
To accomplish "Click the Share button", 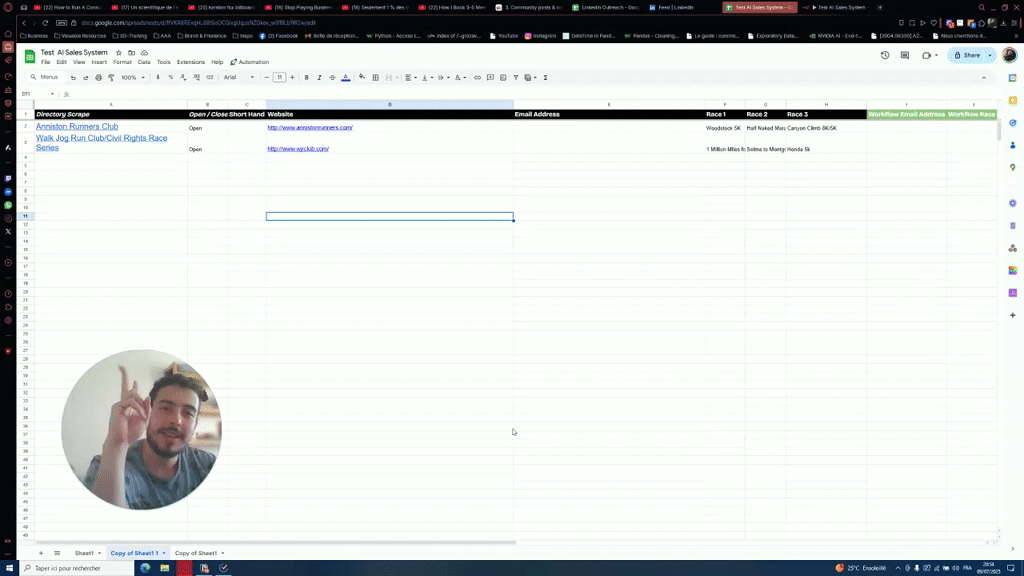I will tap(967, 56).
